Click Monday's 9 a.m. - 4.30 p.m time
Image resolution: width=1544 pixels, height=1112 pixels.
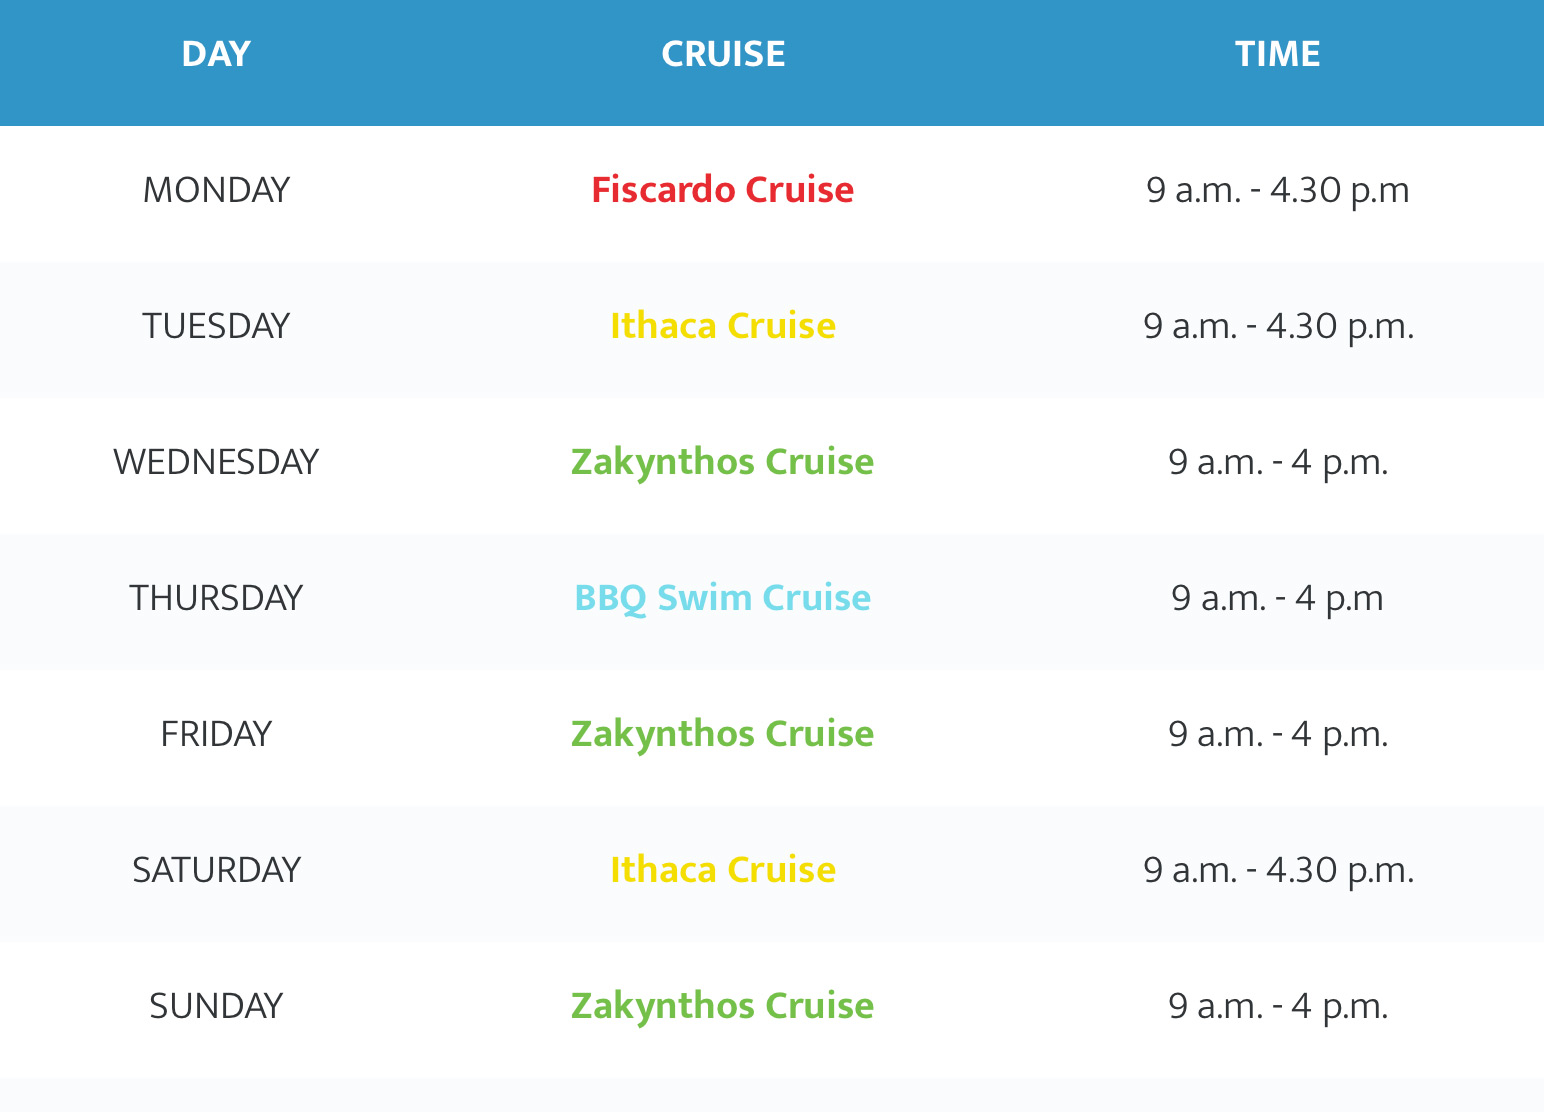tap(1278, 190)
